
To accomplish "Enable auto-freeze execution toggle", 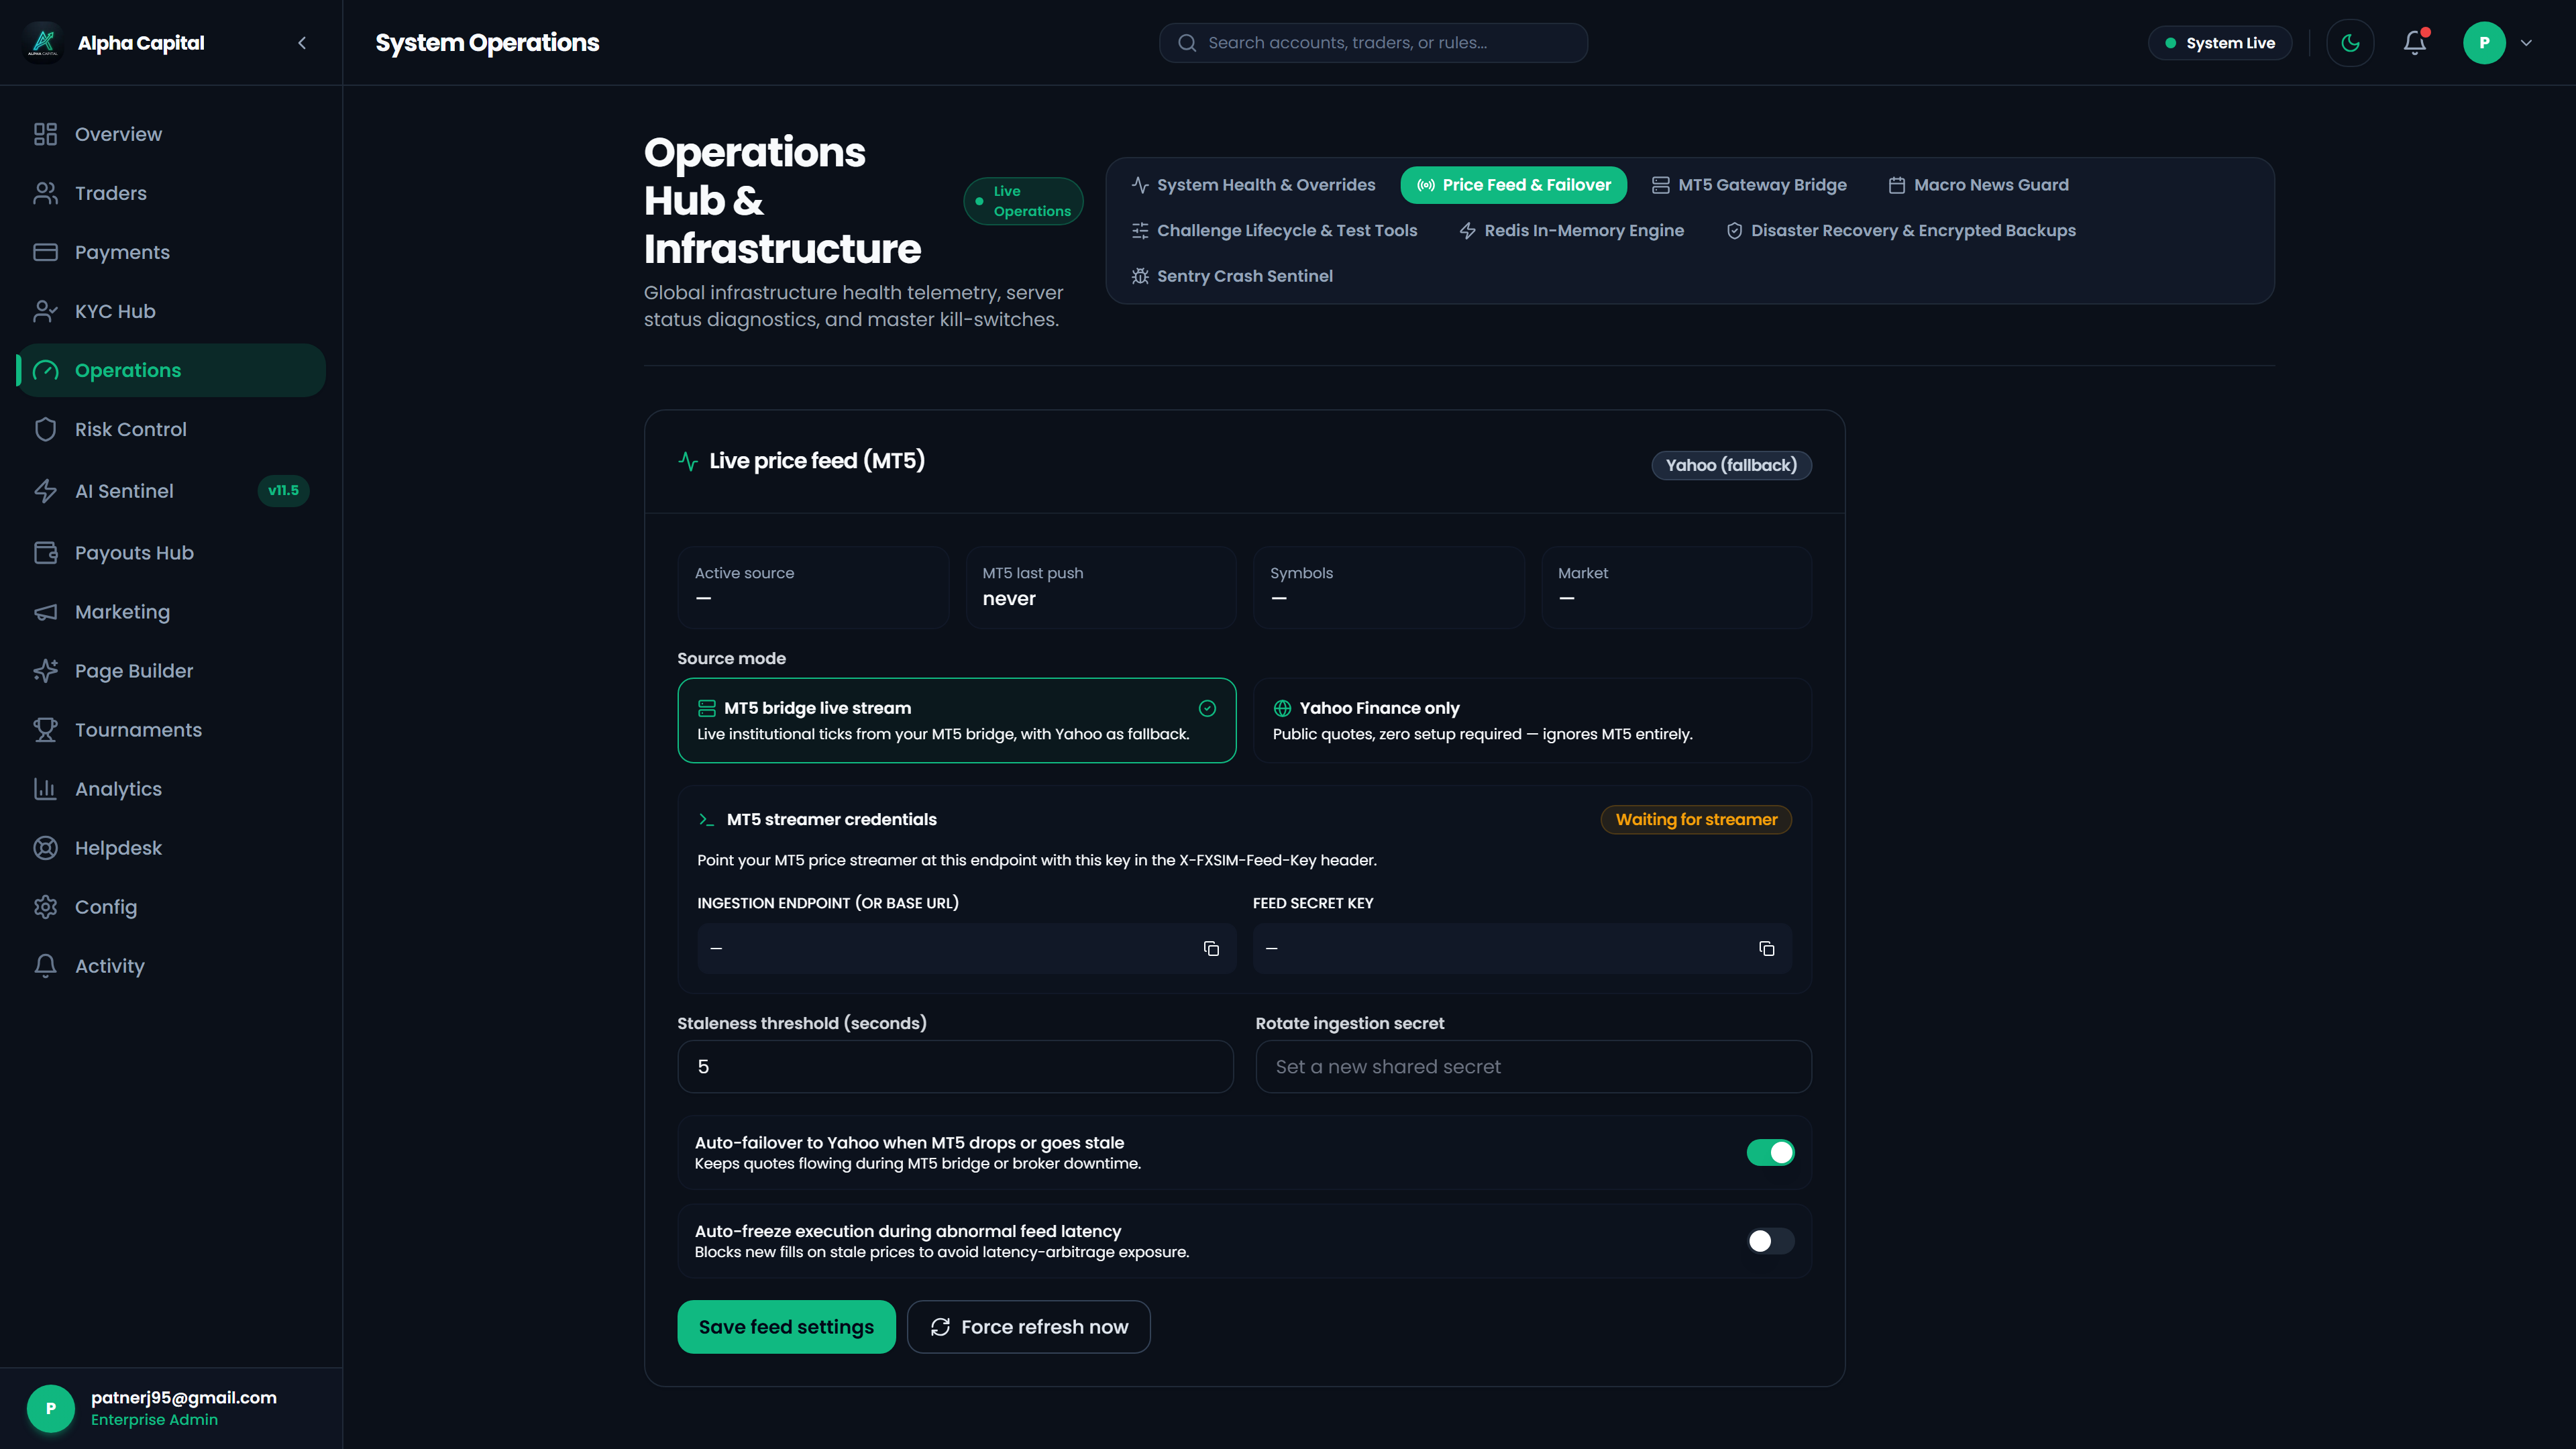I will pyautogui.click(x=1770, y=1241).
